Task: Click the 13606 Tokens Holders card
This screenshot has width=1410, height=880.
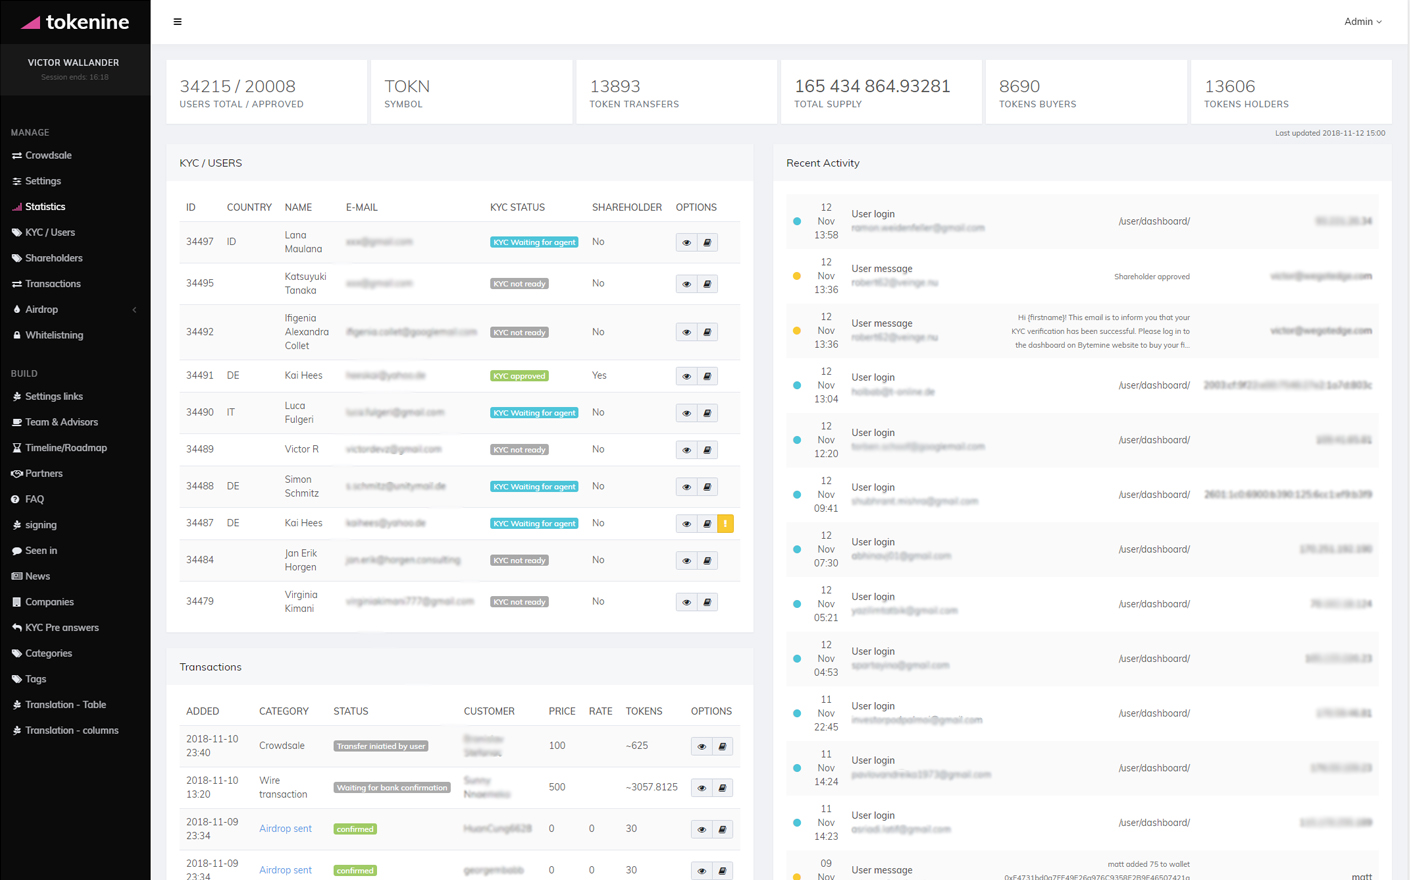Action: click(1291, 92)
